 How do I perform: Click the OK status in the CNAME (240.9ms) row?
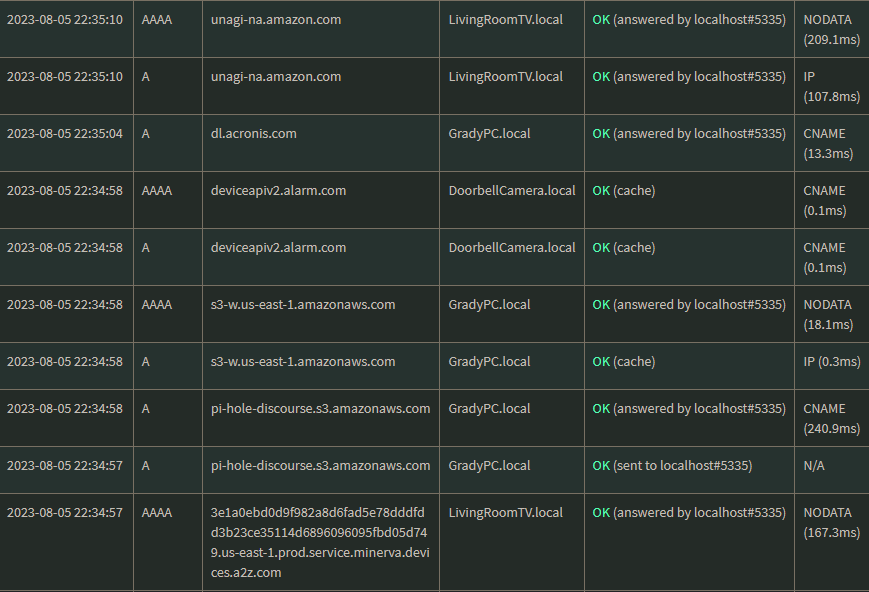(689, 409)
